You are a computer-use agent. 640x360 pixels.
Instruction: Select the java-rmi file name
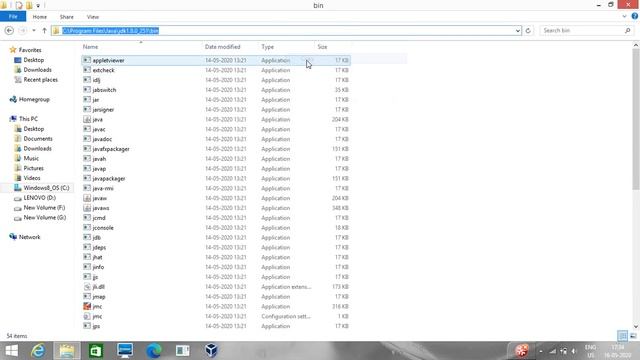click(103, 188)
